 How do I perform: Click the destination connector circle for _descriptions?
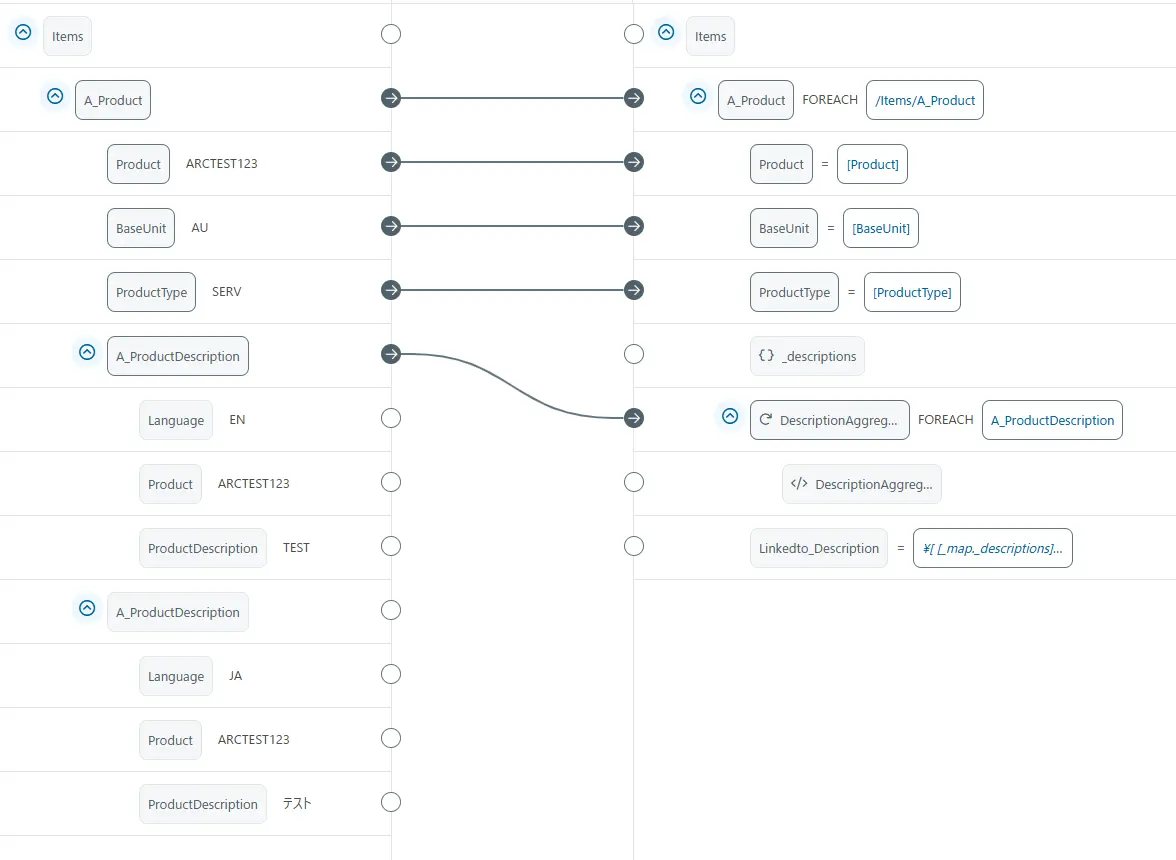pos(634,354)
